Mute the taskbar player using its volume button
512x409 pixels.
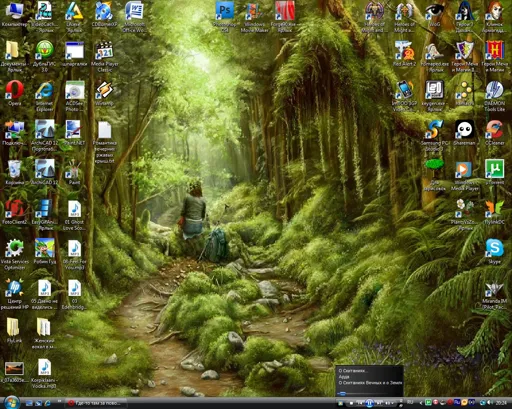(x=387, y=403)
